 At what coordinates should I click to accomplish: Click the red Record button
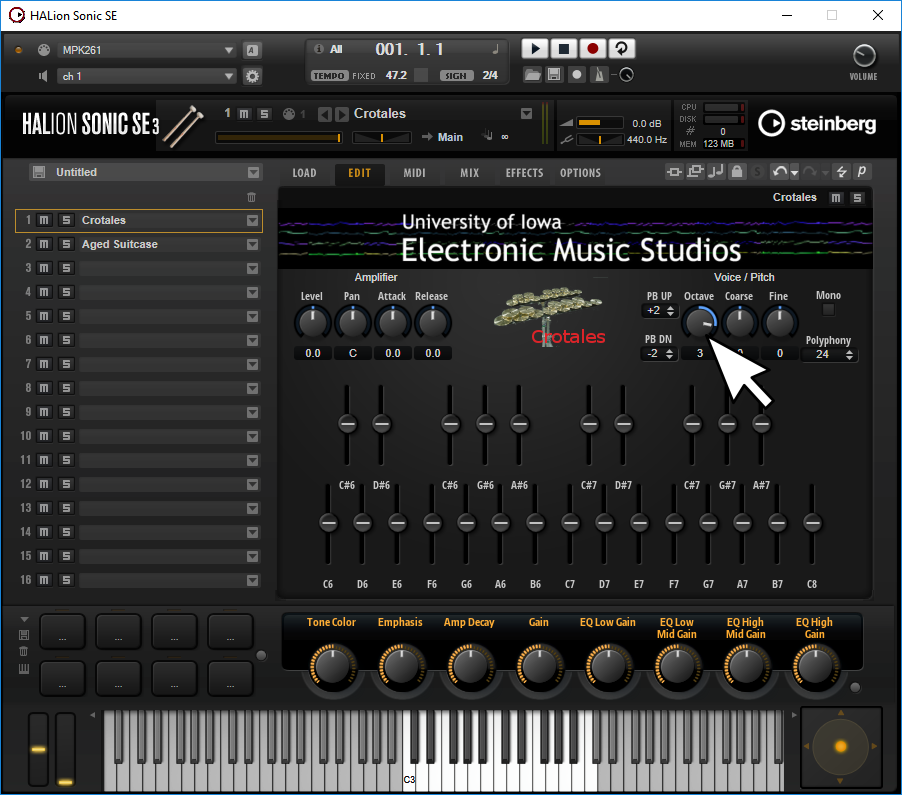[593, 49]
